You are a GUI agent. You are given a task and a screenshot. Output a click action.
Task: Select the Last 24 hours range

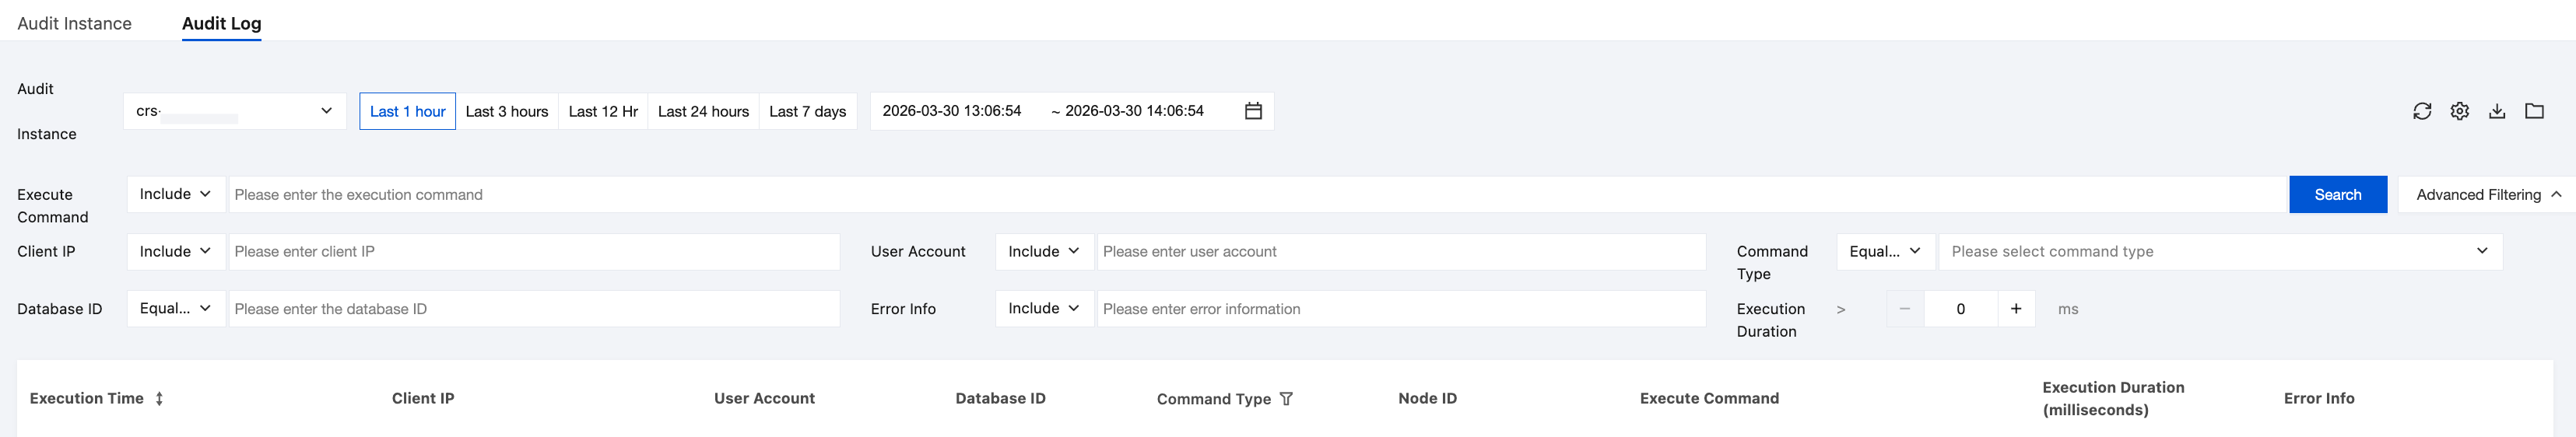(703, 111)
